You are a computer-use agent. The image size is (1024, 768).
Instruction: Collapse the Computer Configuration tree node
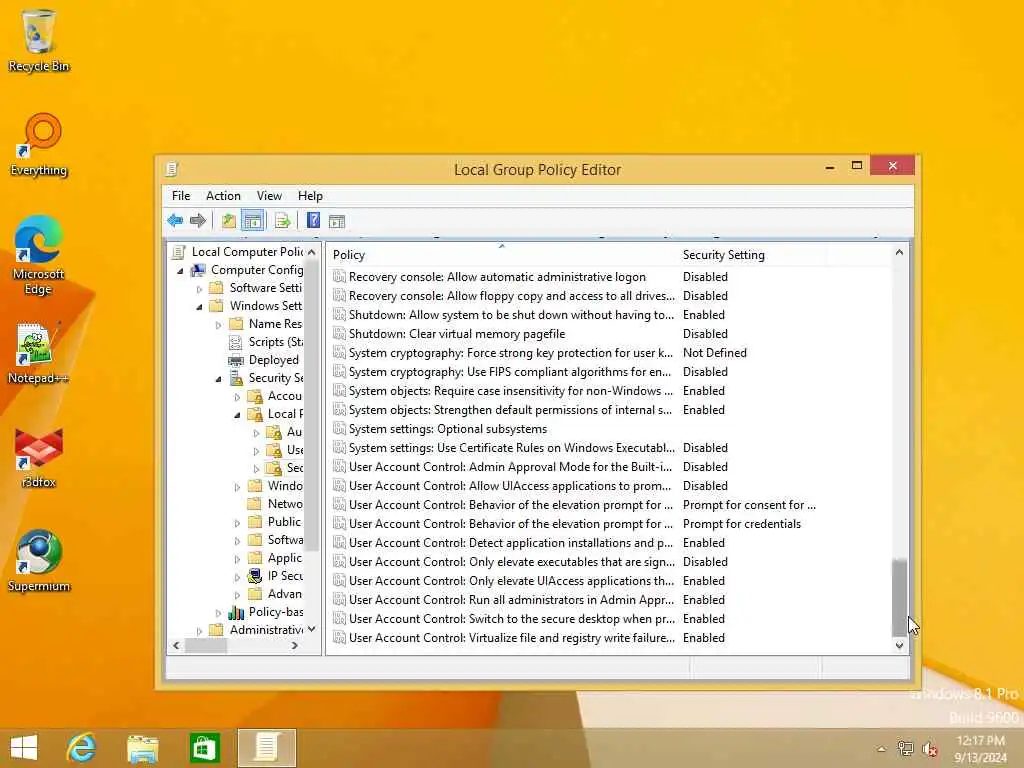click(180, 270)
